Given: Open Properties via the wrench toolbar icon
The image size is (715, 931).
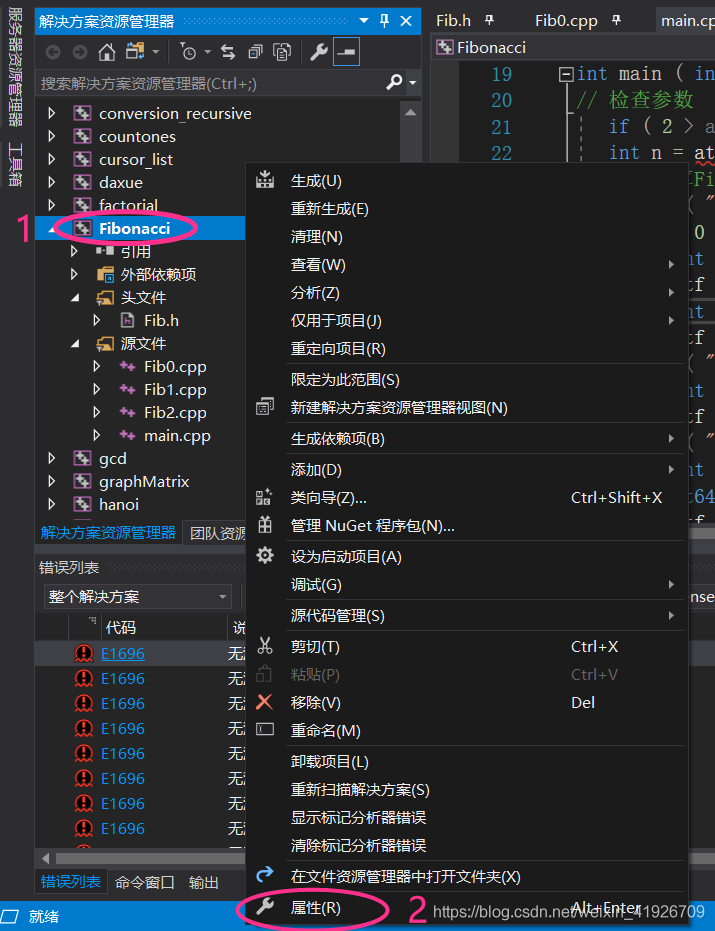Looking at the screenshot, I should [320, 52].
